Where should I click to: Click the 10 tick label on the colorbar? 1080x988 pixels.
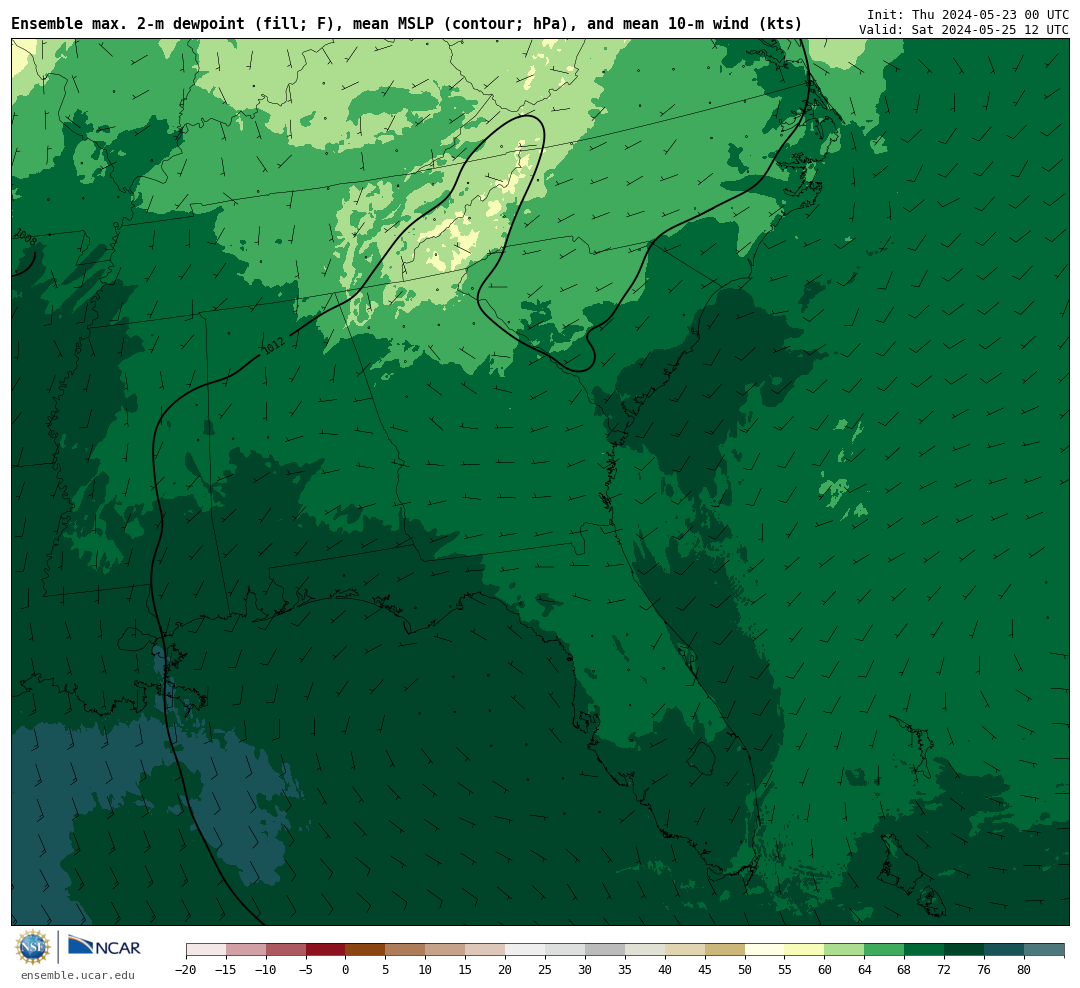coord(425,970)
